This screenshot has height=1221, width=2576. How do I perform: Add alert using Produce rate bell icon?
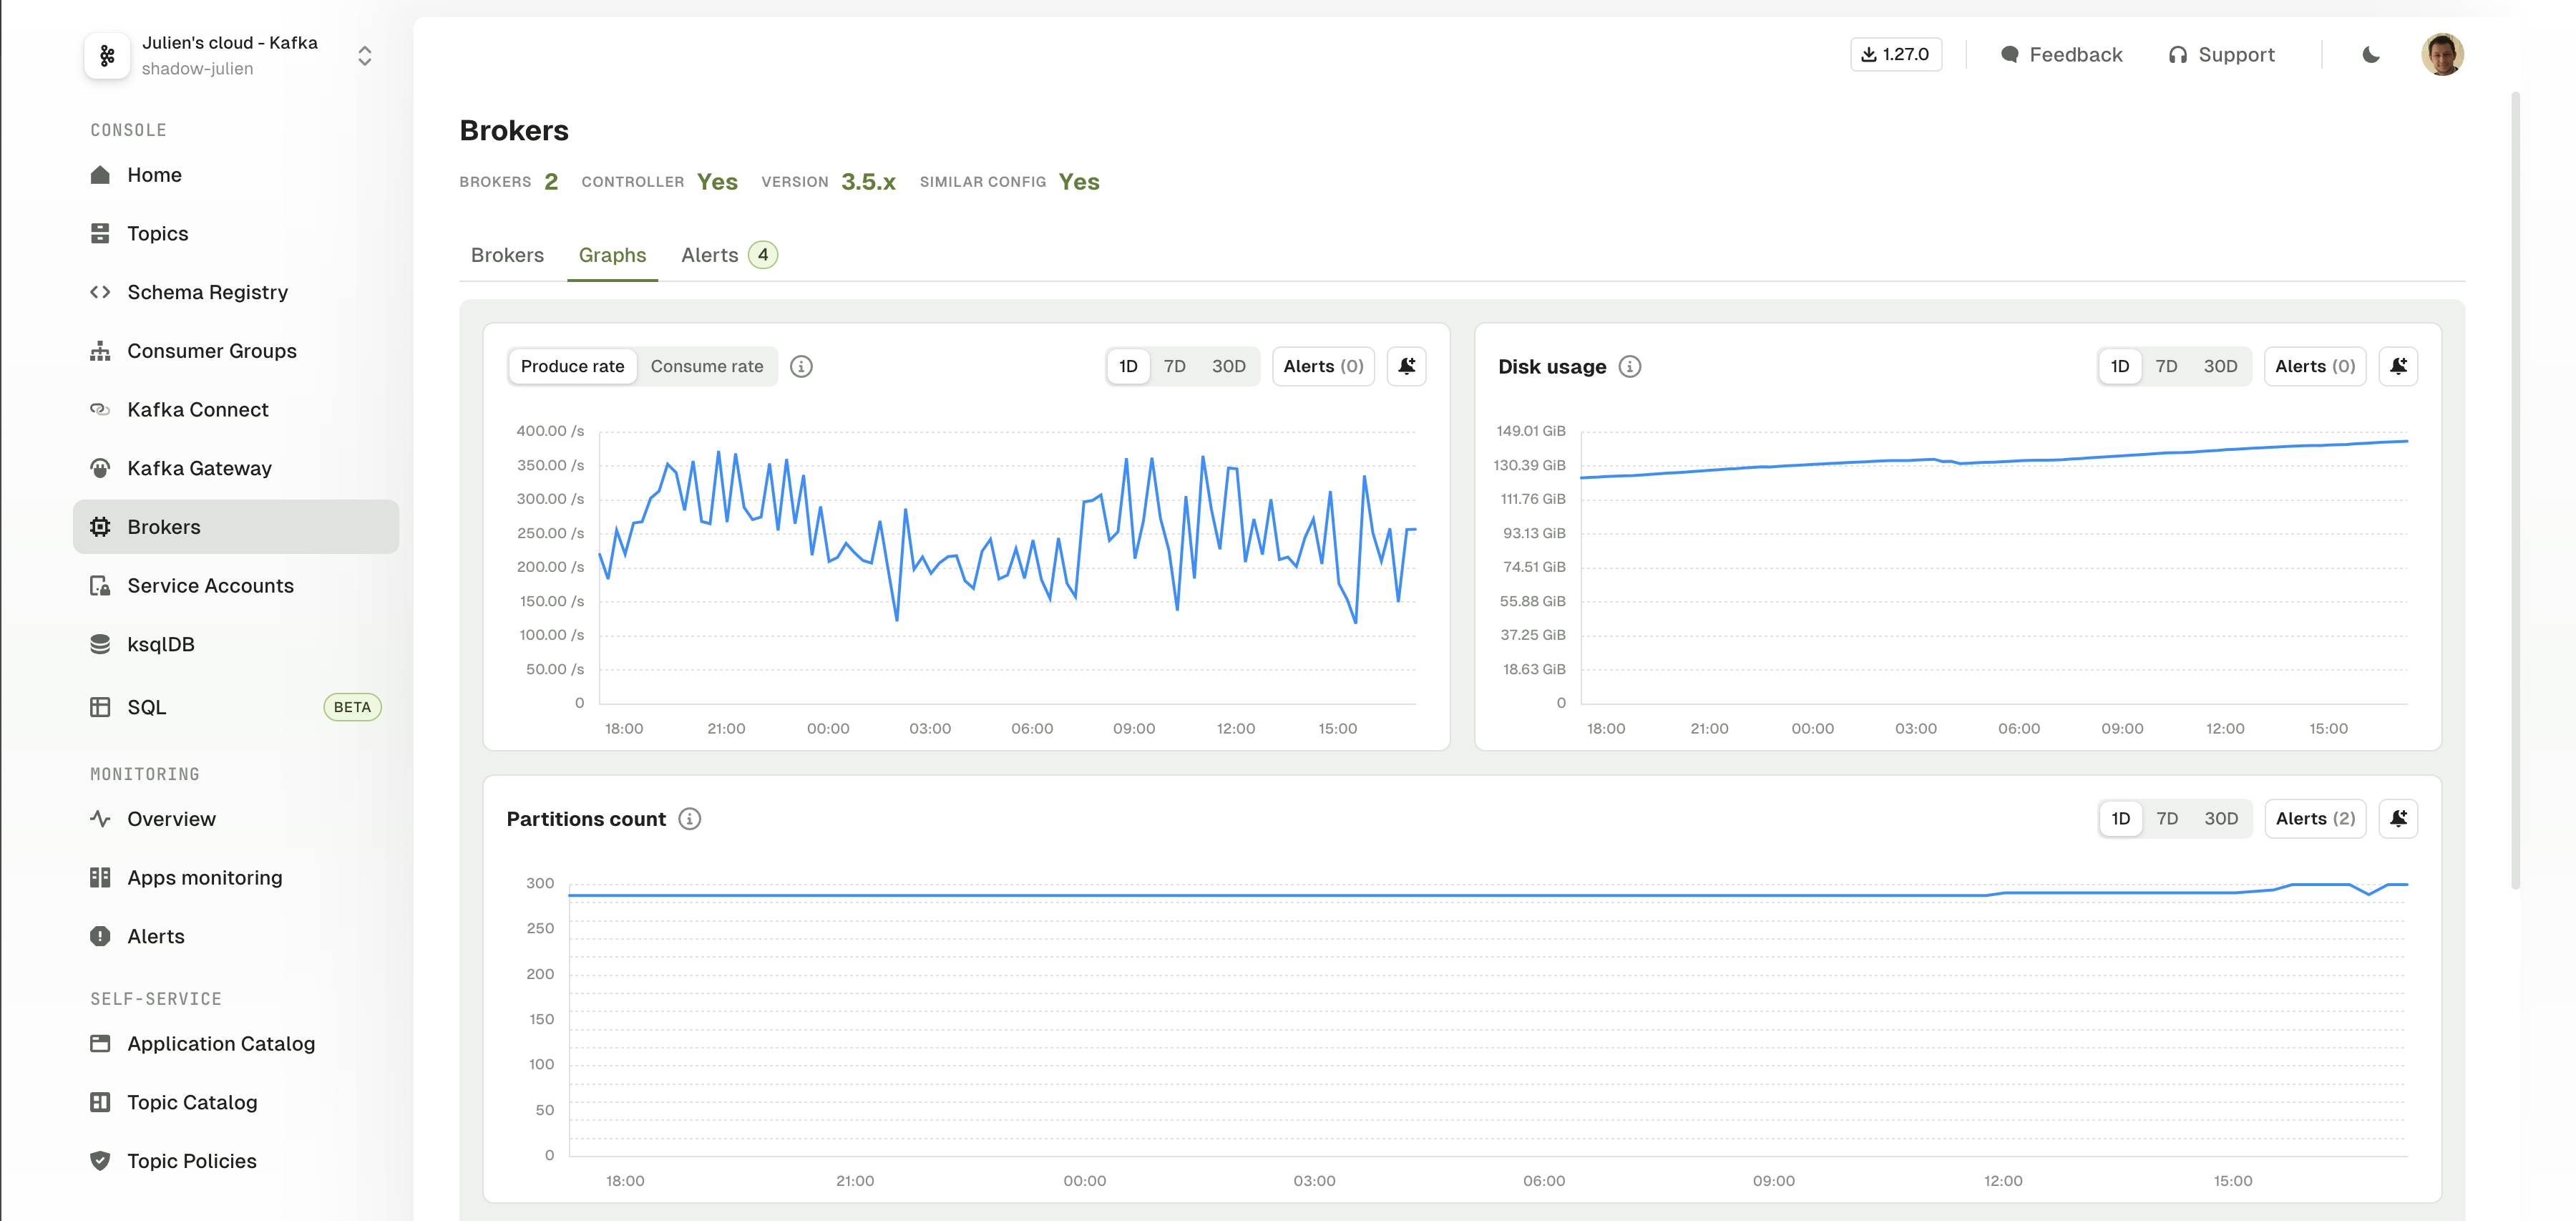(x=1406, y=367)
